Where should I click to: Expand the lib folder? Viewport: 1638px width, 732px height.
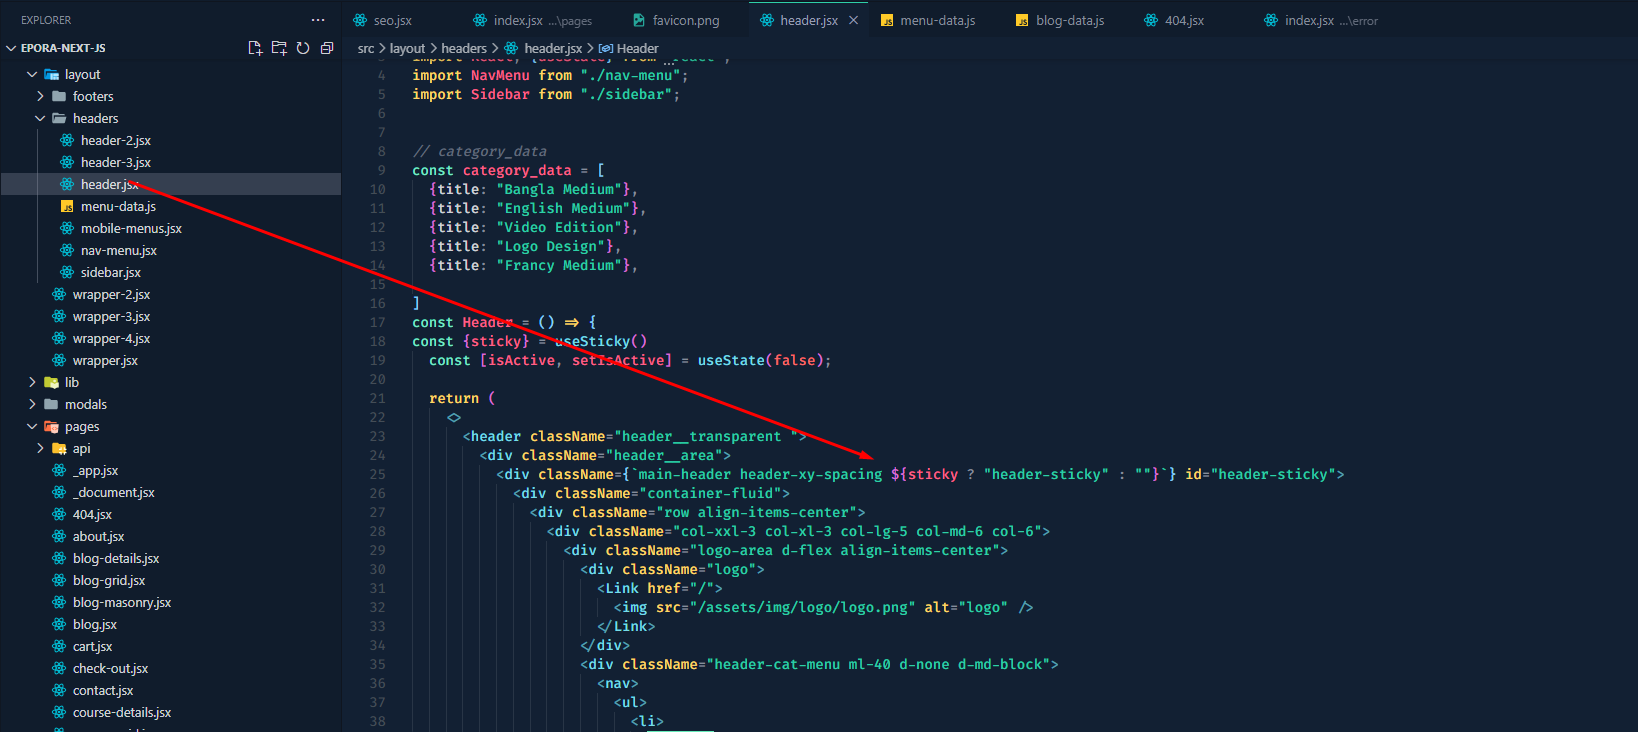point(32,382)
